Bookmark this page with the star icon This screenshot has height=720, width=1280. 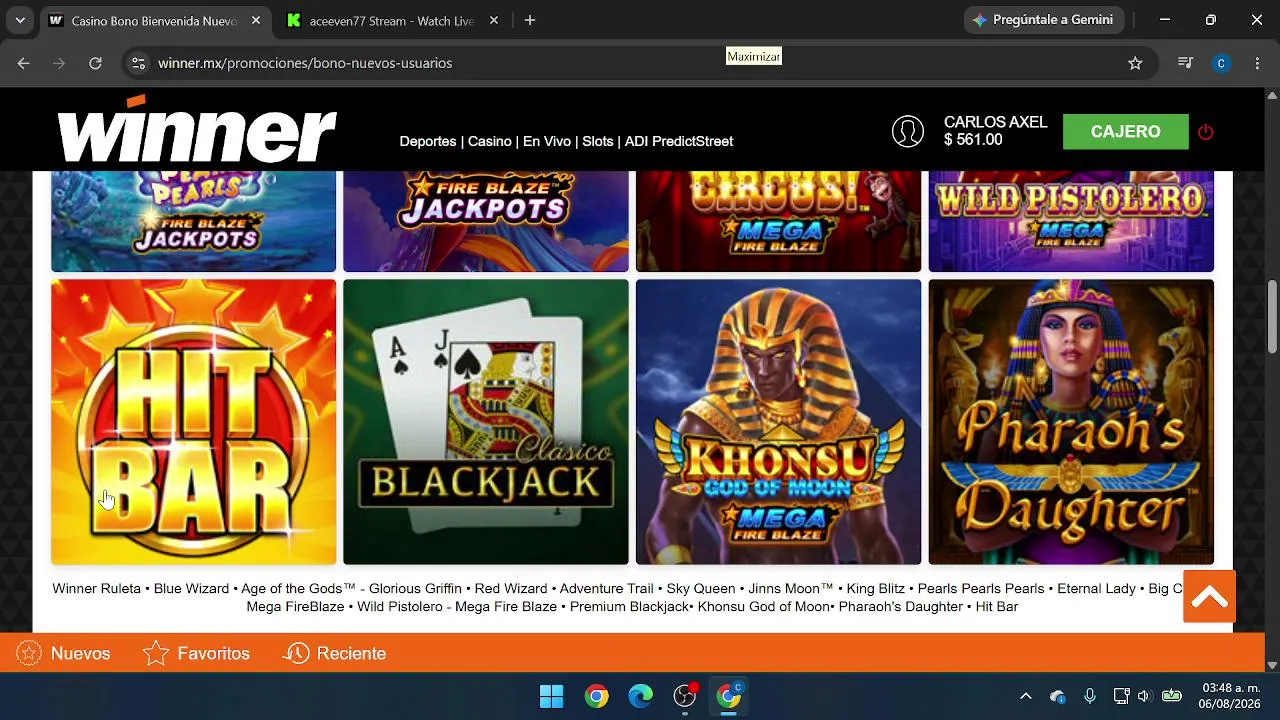coord(1135,63)
